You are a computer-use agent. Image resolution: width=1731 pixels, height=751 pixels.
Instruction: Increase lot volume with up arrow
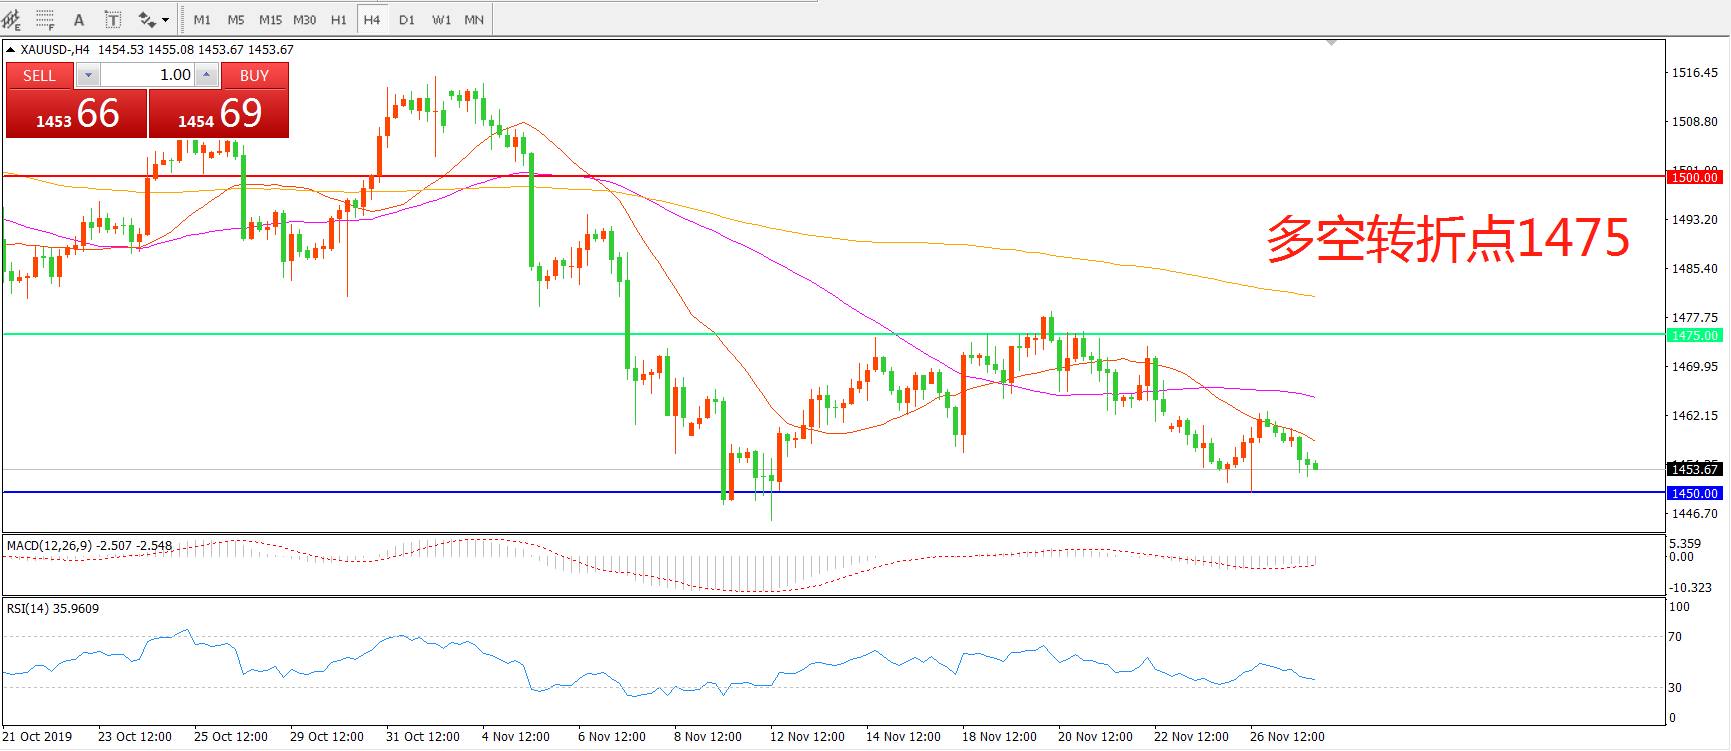tap(207, 75)
